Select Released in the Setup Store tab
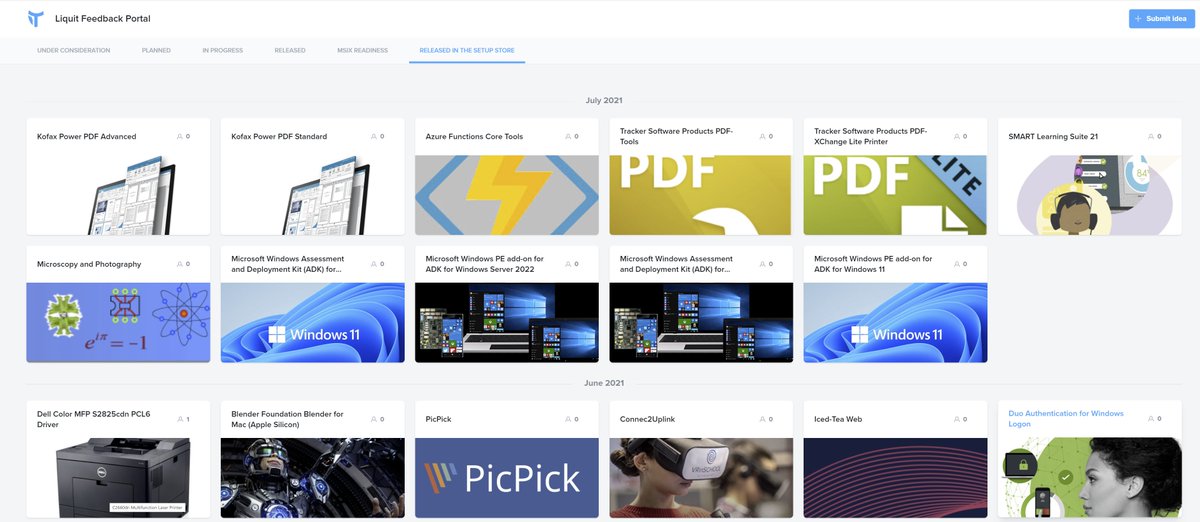This screenshot has width=1200, height=522. tap(467, 50)
